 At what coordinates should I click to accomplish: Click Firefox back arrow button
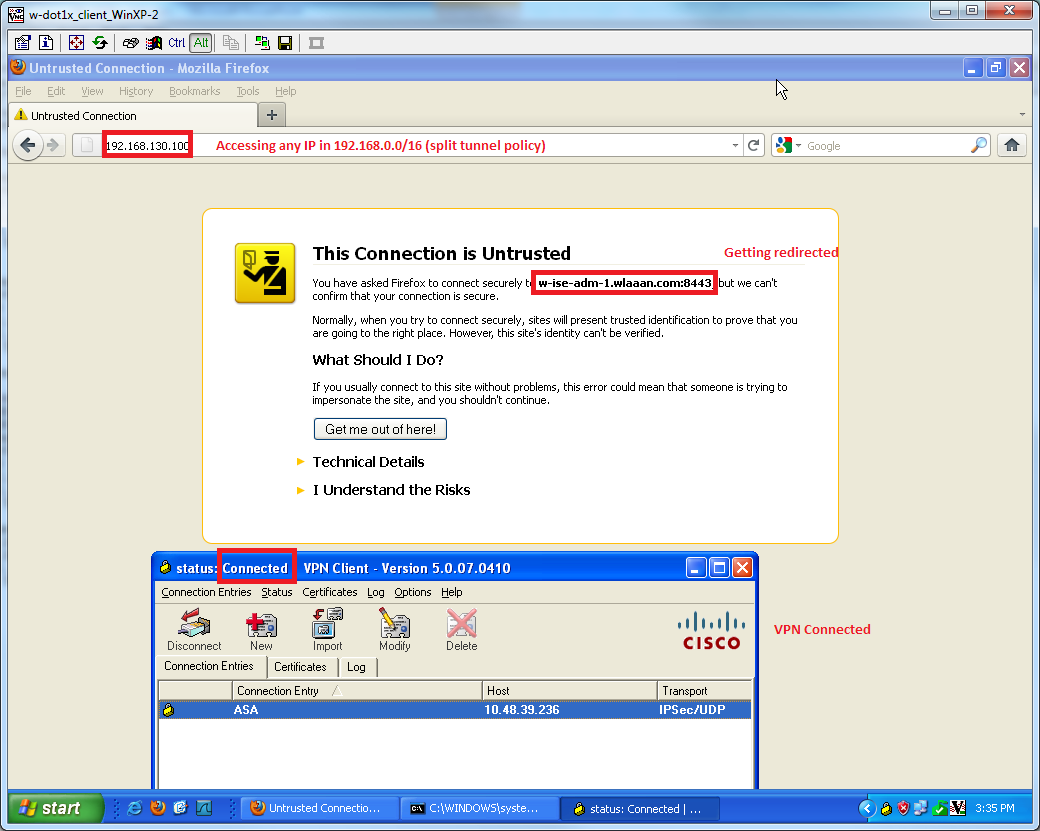pos(28,145)
